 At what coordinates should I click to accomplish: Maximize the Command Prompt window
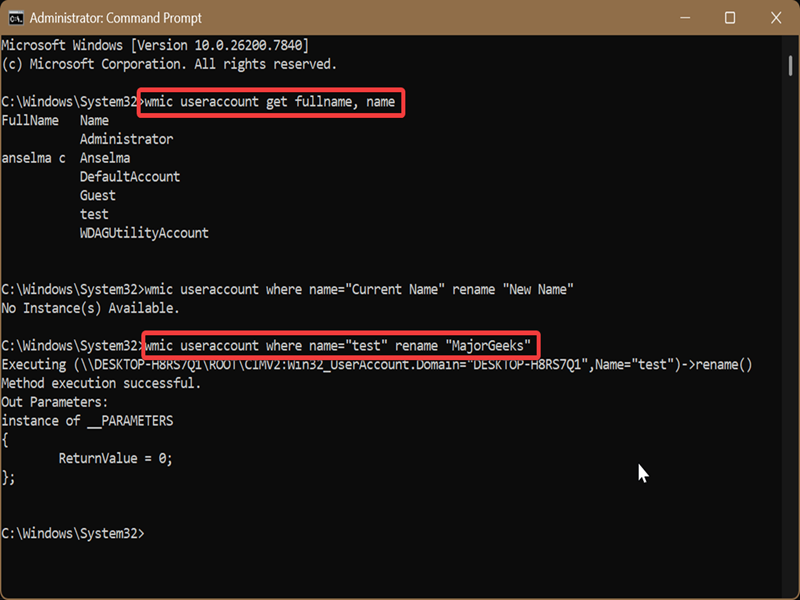click(730, 18)
